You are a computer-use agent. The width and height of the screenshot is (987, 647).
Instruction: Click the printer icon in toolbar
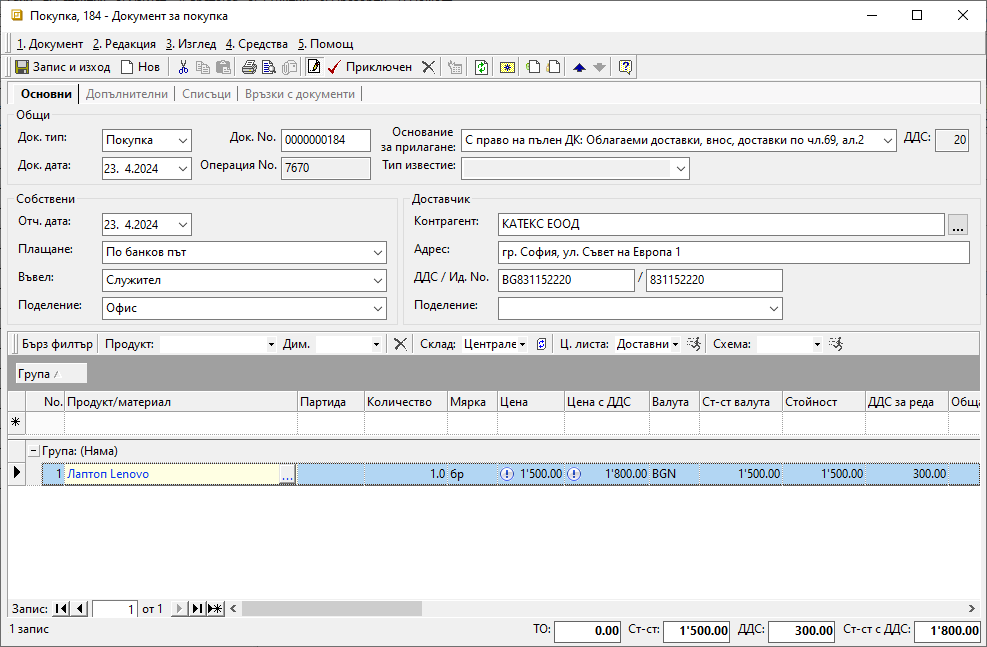249,67
